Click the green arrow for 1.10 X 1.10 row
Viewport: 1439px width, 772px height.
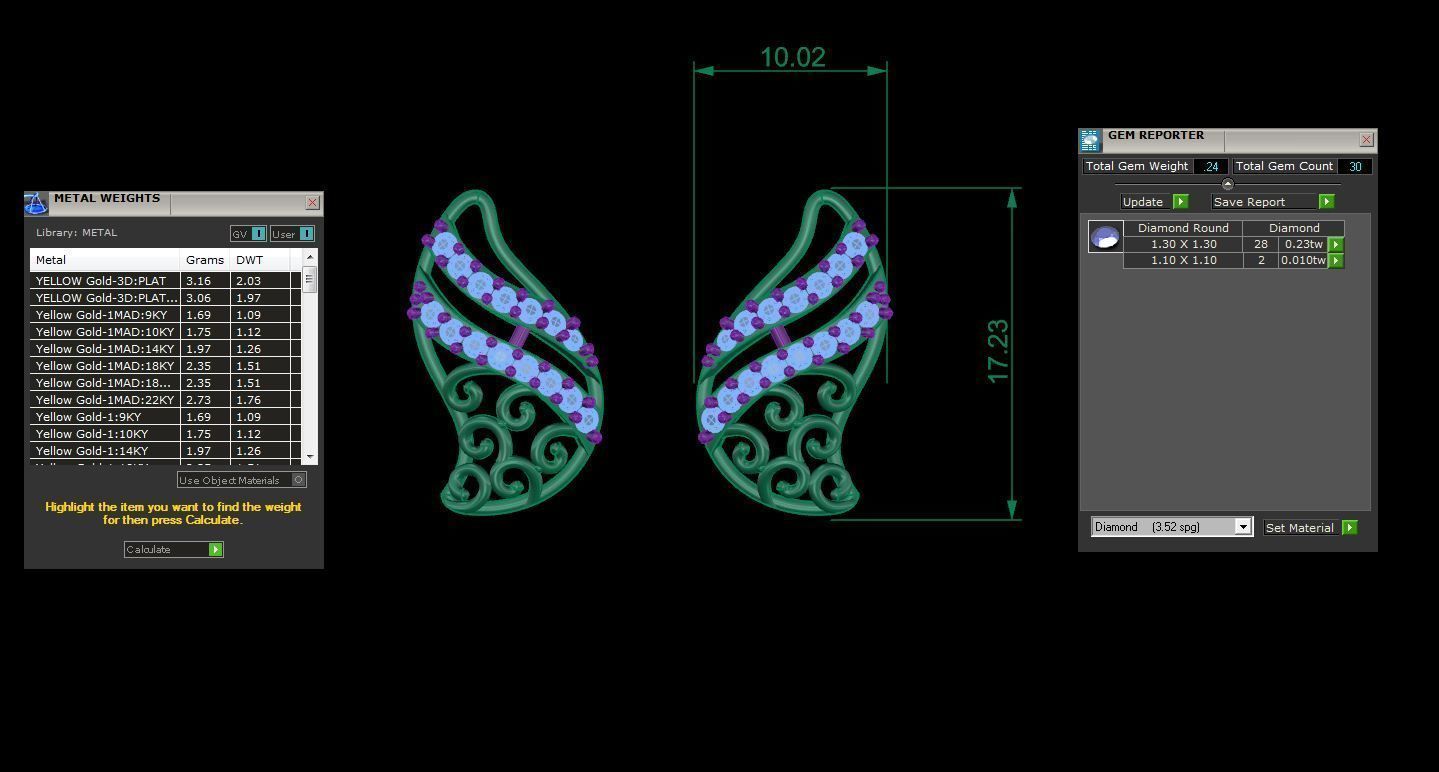pyautogui.click(x=1335, y=260)
